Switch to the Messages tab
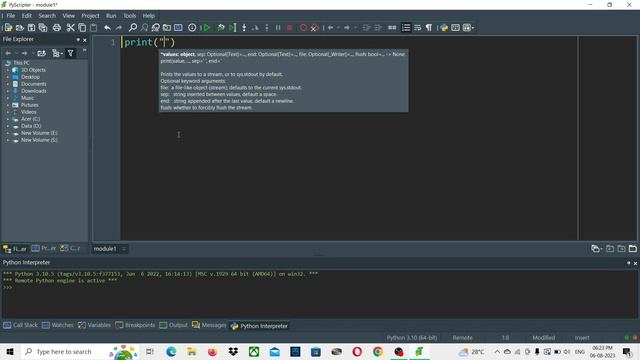 coord(209,325)
